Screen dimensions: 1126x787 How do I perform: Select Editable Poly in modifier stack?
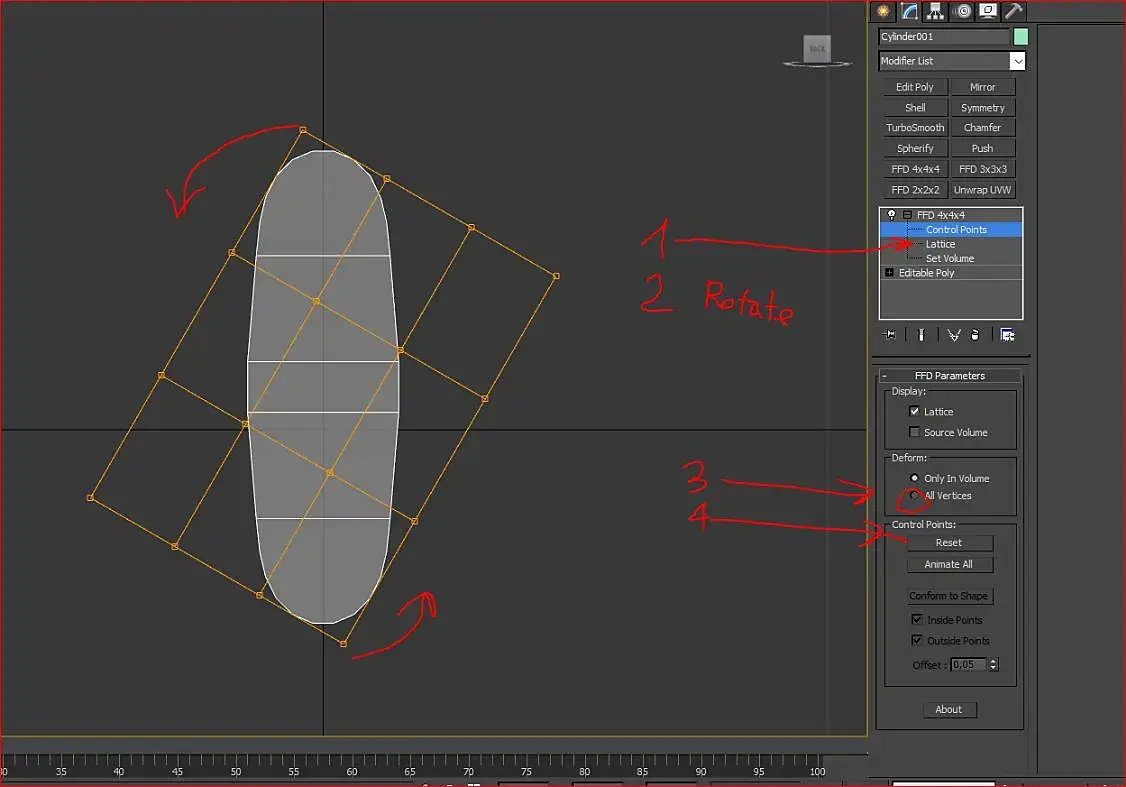point(926,273)
